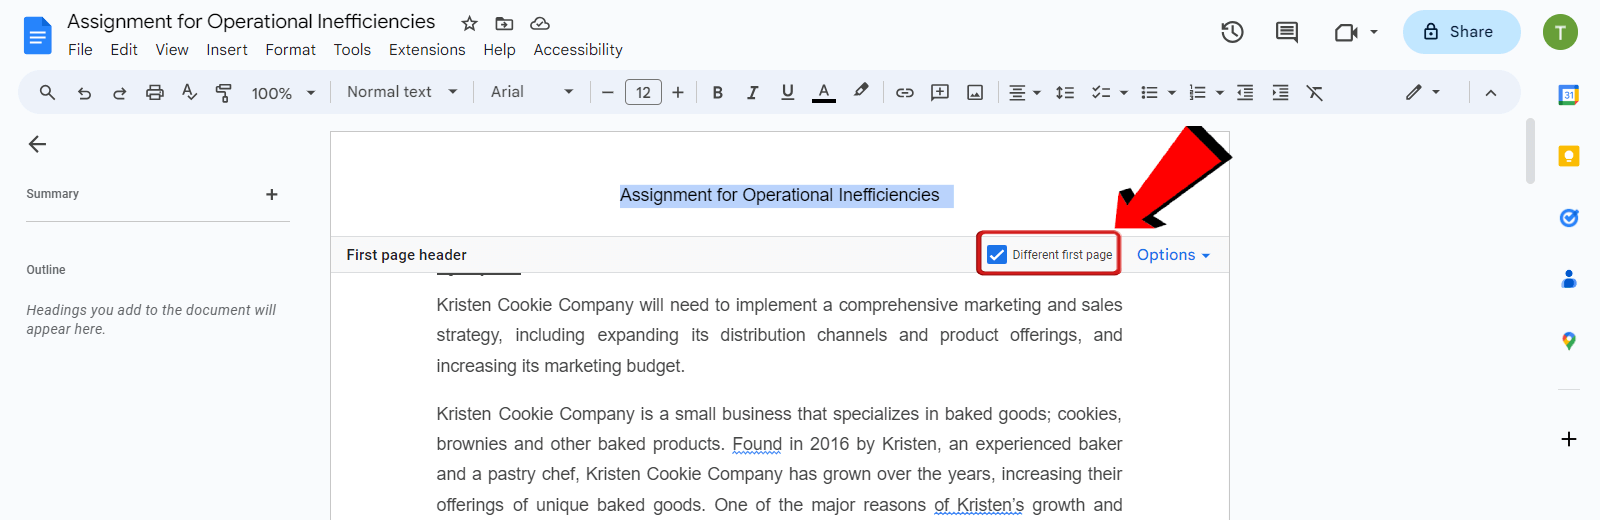Viewport: 1600px width, 520px height.
Task: Open the View menu
Action: point(172,50)
